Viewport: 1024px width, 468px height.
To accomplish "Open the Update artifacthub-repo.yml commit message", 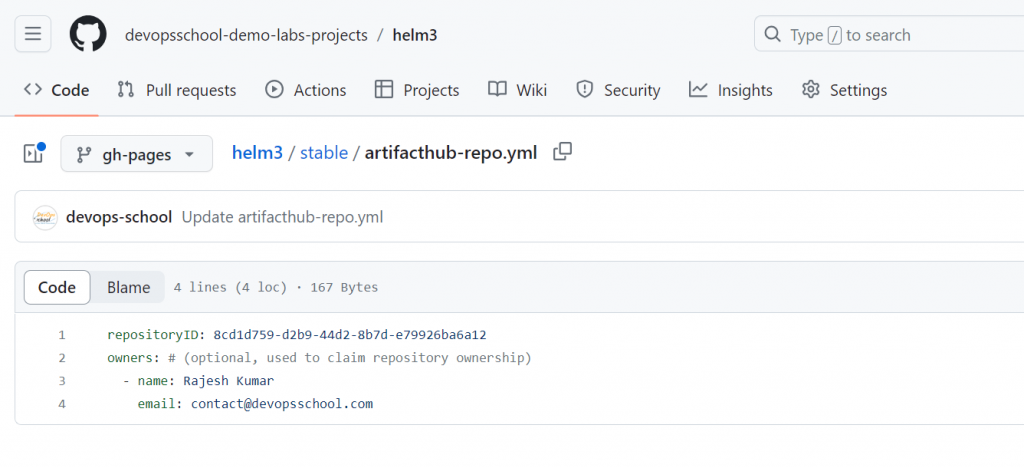I will pyautogui.click(x=282, y=217).
